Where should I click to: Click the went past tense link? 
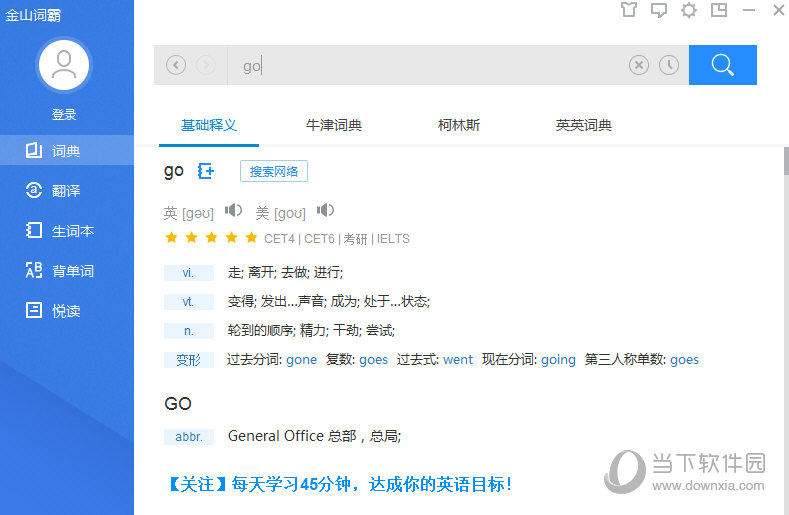458,360
